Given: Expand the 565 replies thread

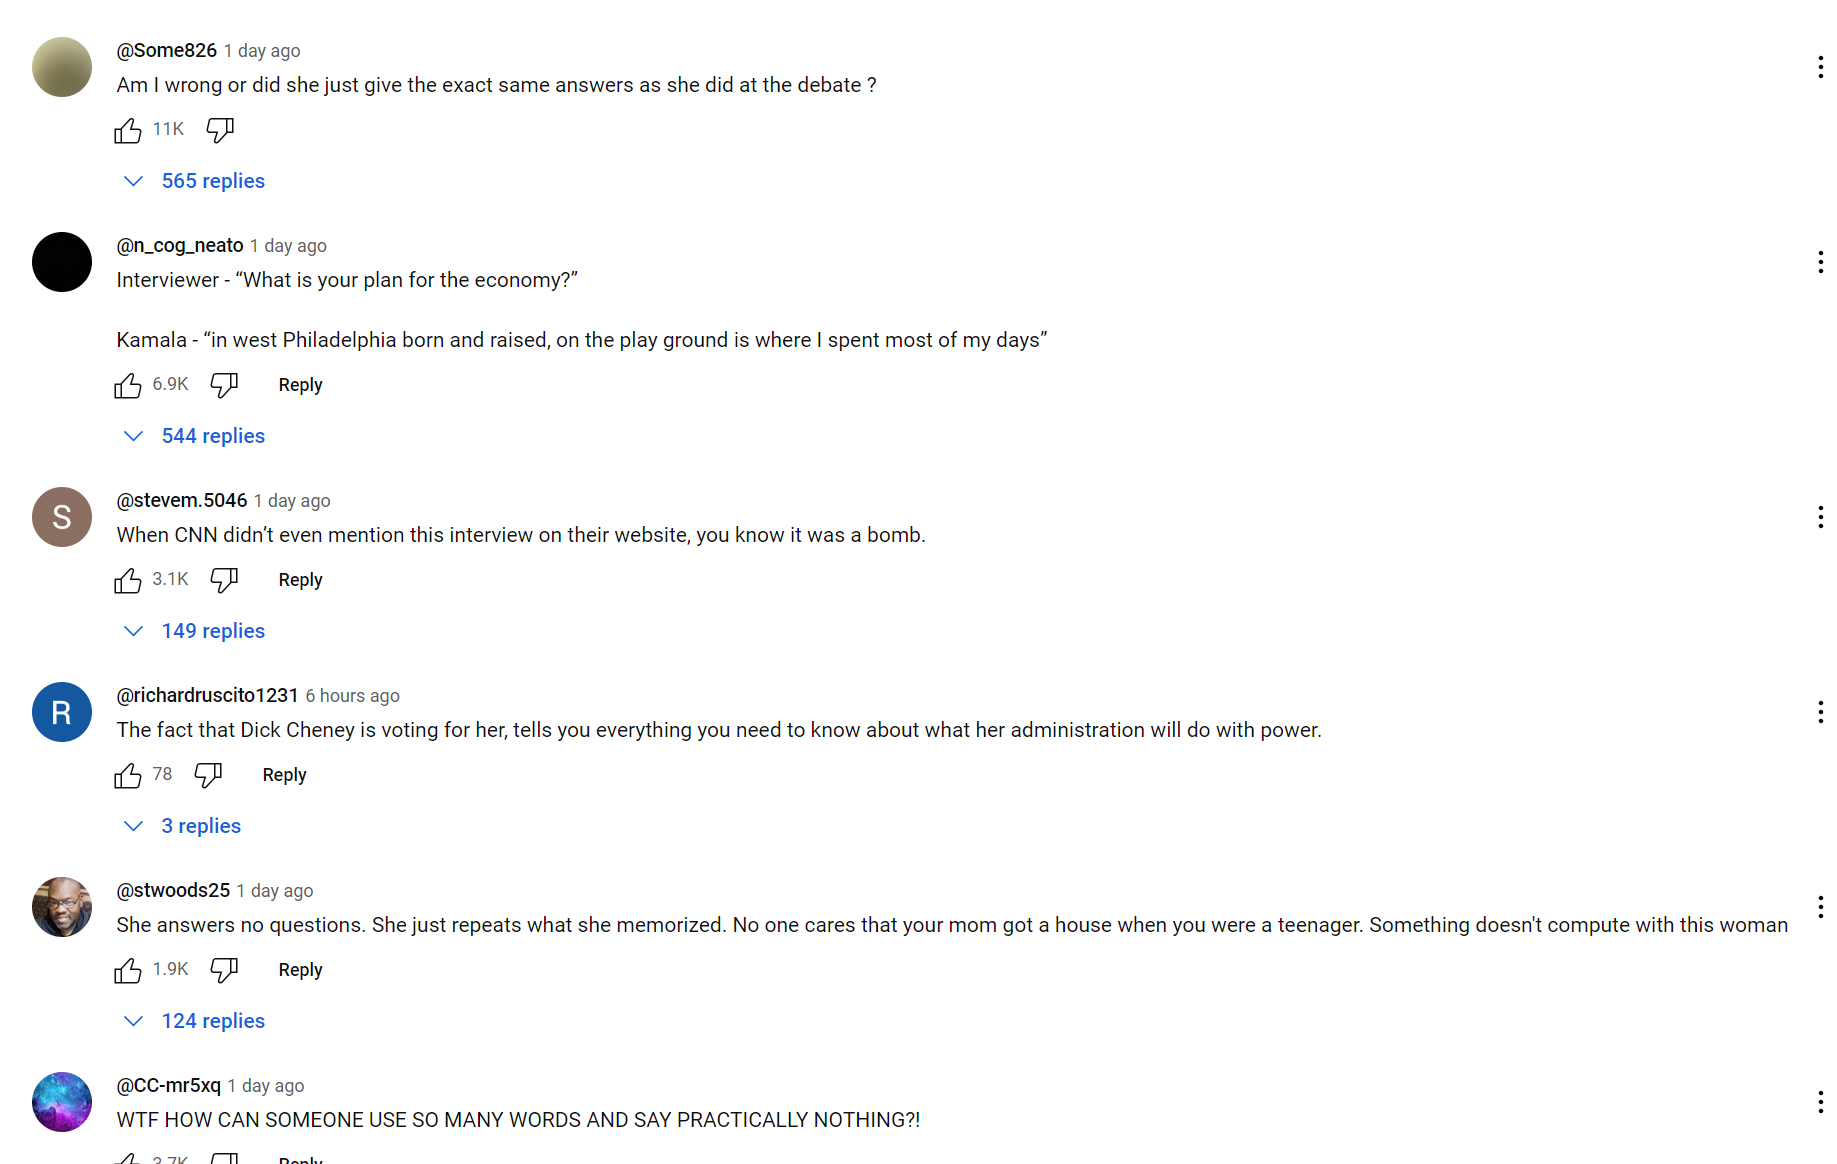Looking at the screenshot, I should coord(212,181).
